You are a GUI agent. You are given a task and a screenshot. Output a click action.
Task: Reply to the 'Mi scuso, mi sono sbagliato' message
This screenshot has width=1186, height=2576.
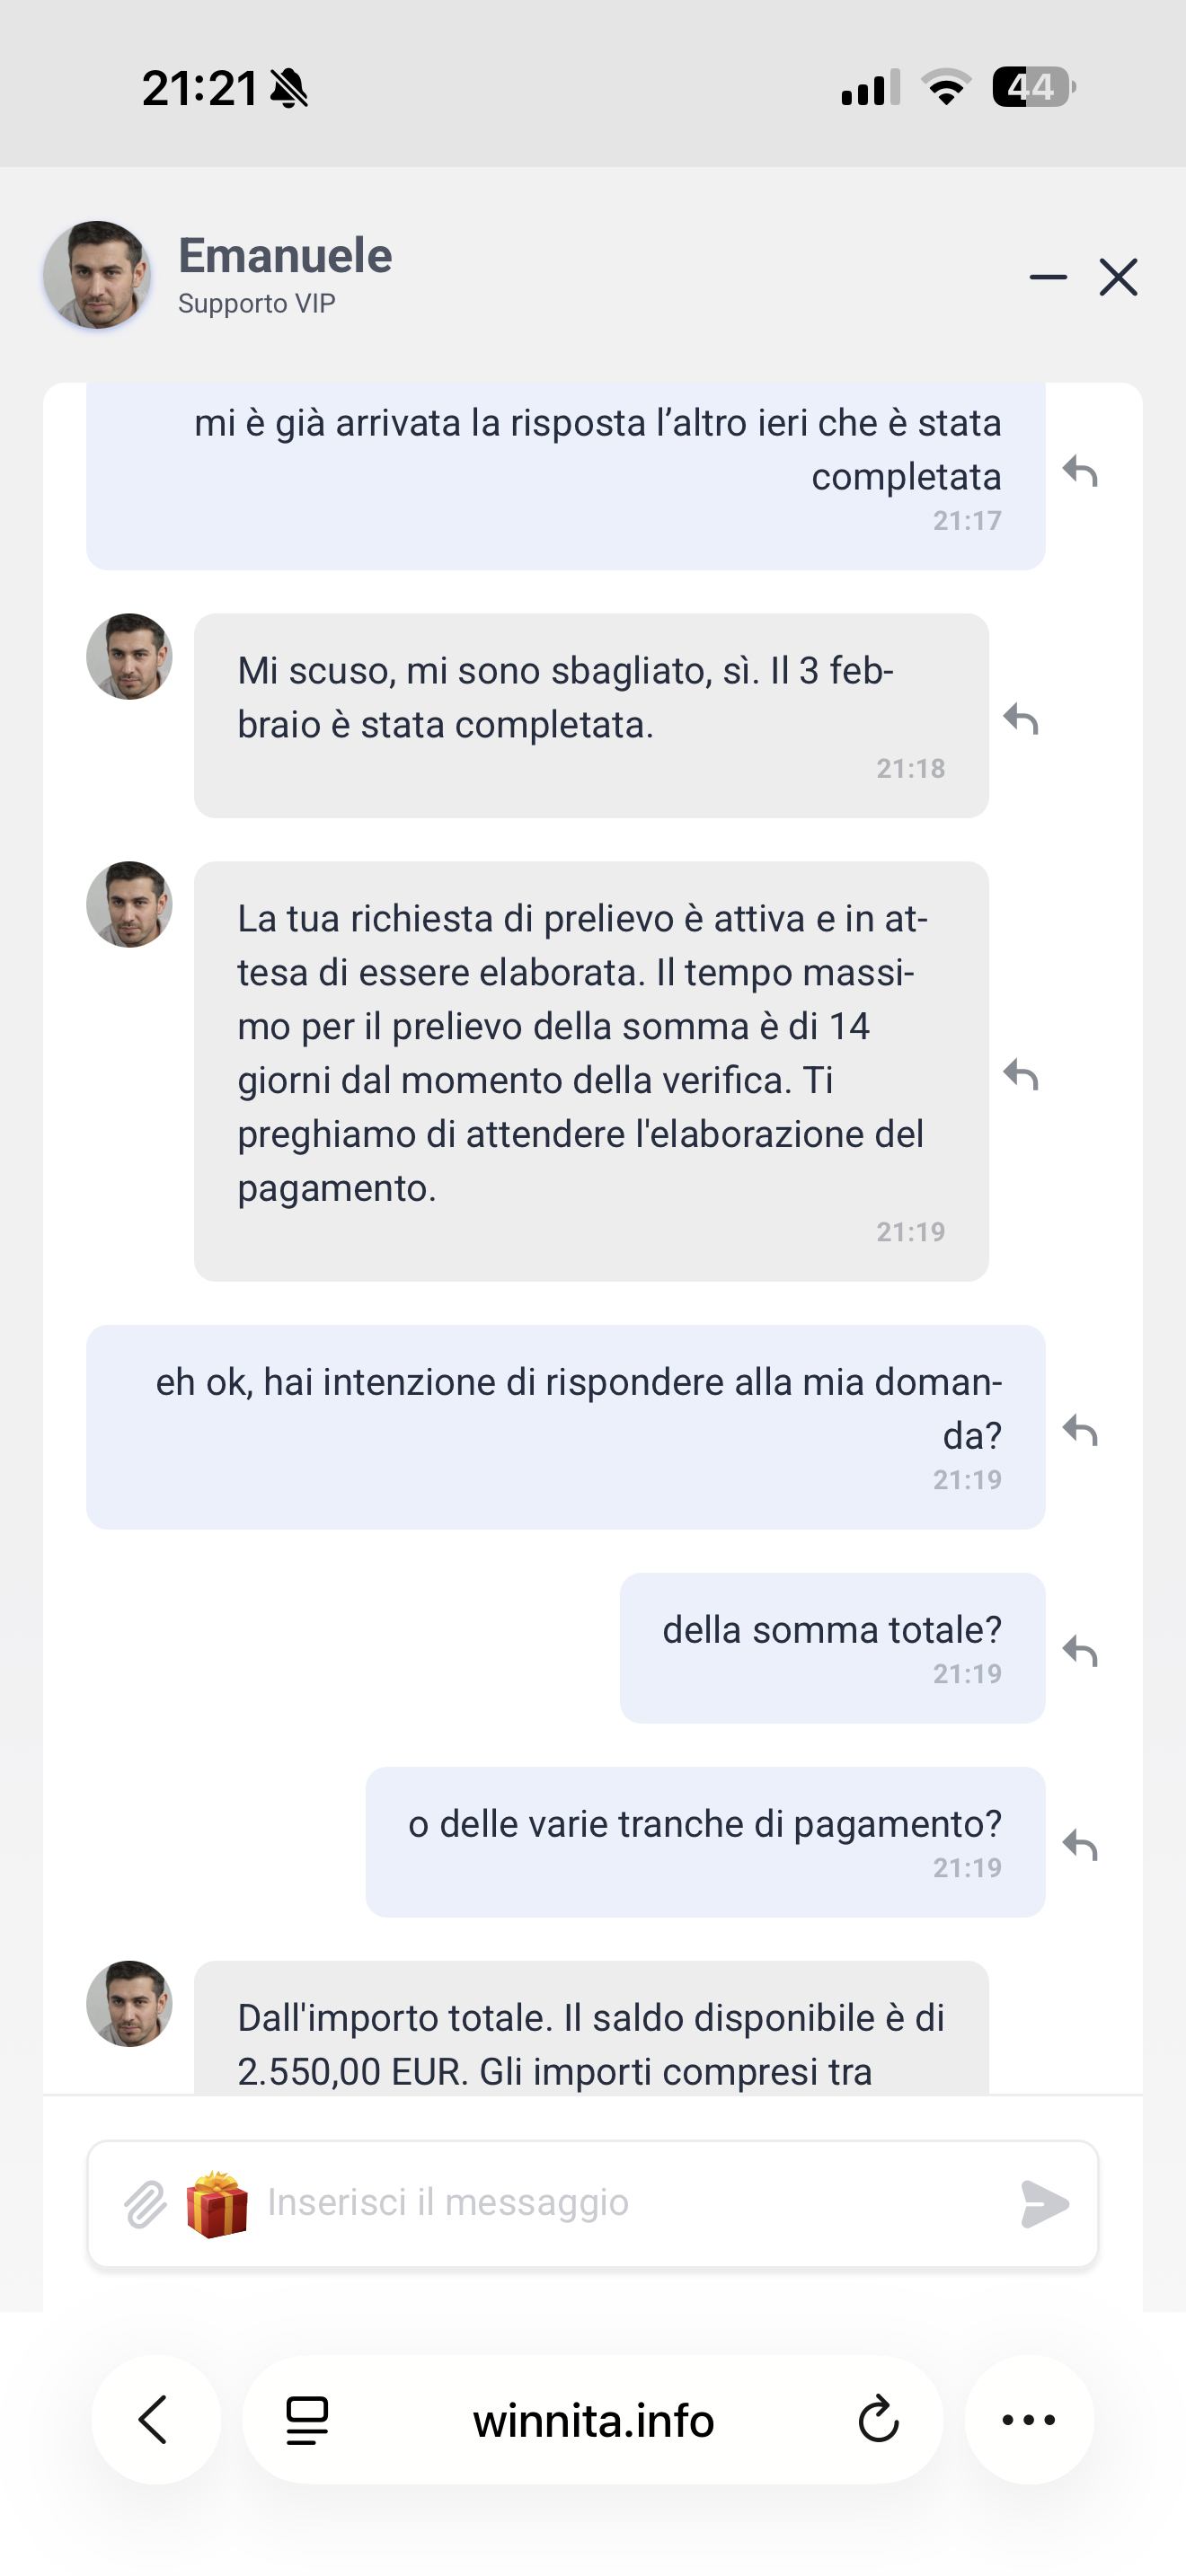point(1021,719)
